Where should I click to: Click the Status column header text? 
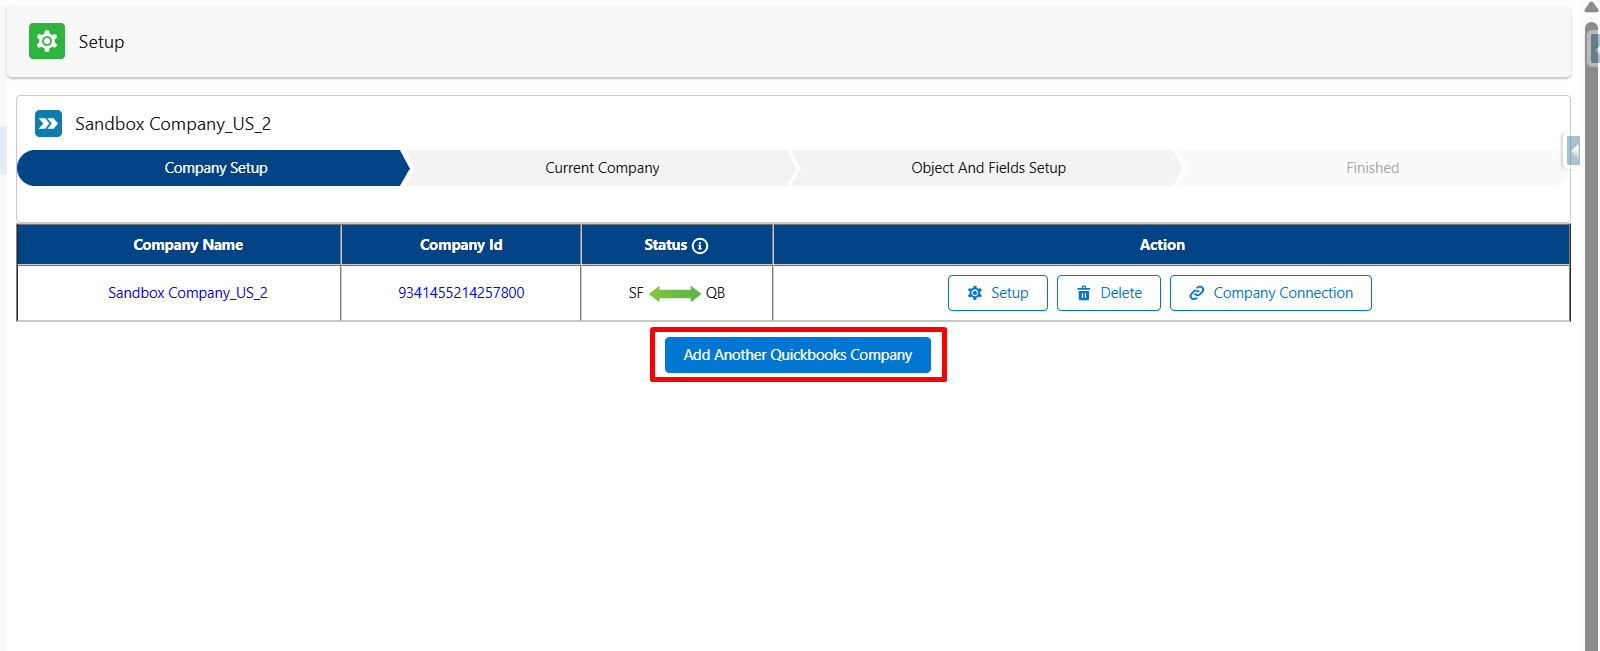(665, 245)
